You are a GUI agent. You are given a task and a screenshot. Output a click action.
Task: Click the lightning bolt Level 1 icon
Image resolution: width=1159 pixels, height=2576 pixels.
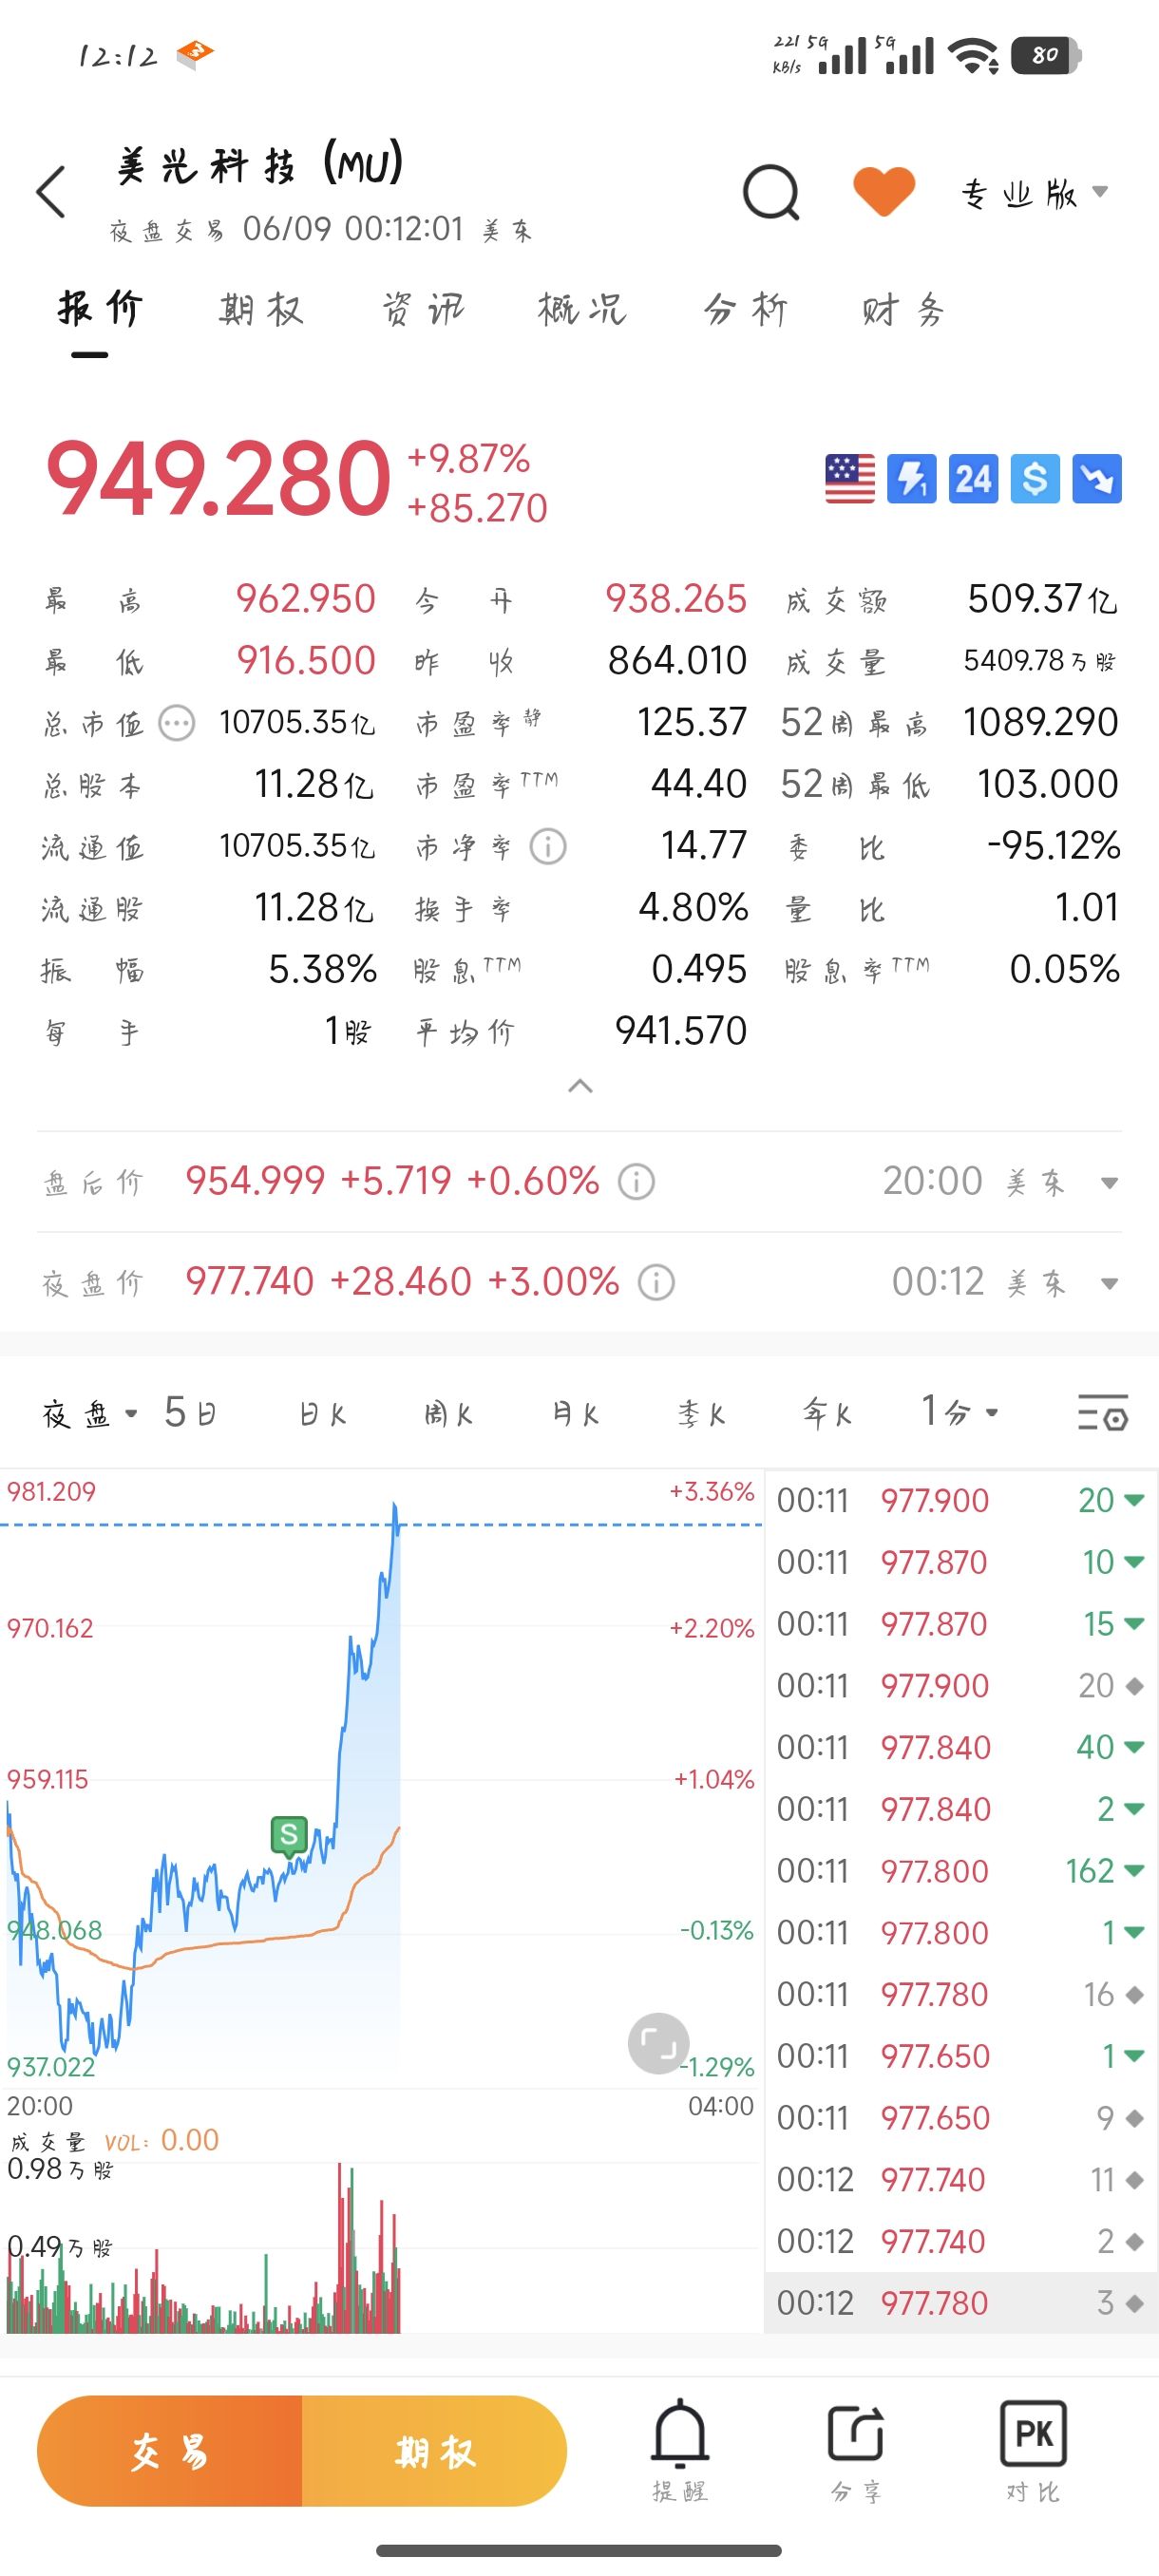click(911, 478)
